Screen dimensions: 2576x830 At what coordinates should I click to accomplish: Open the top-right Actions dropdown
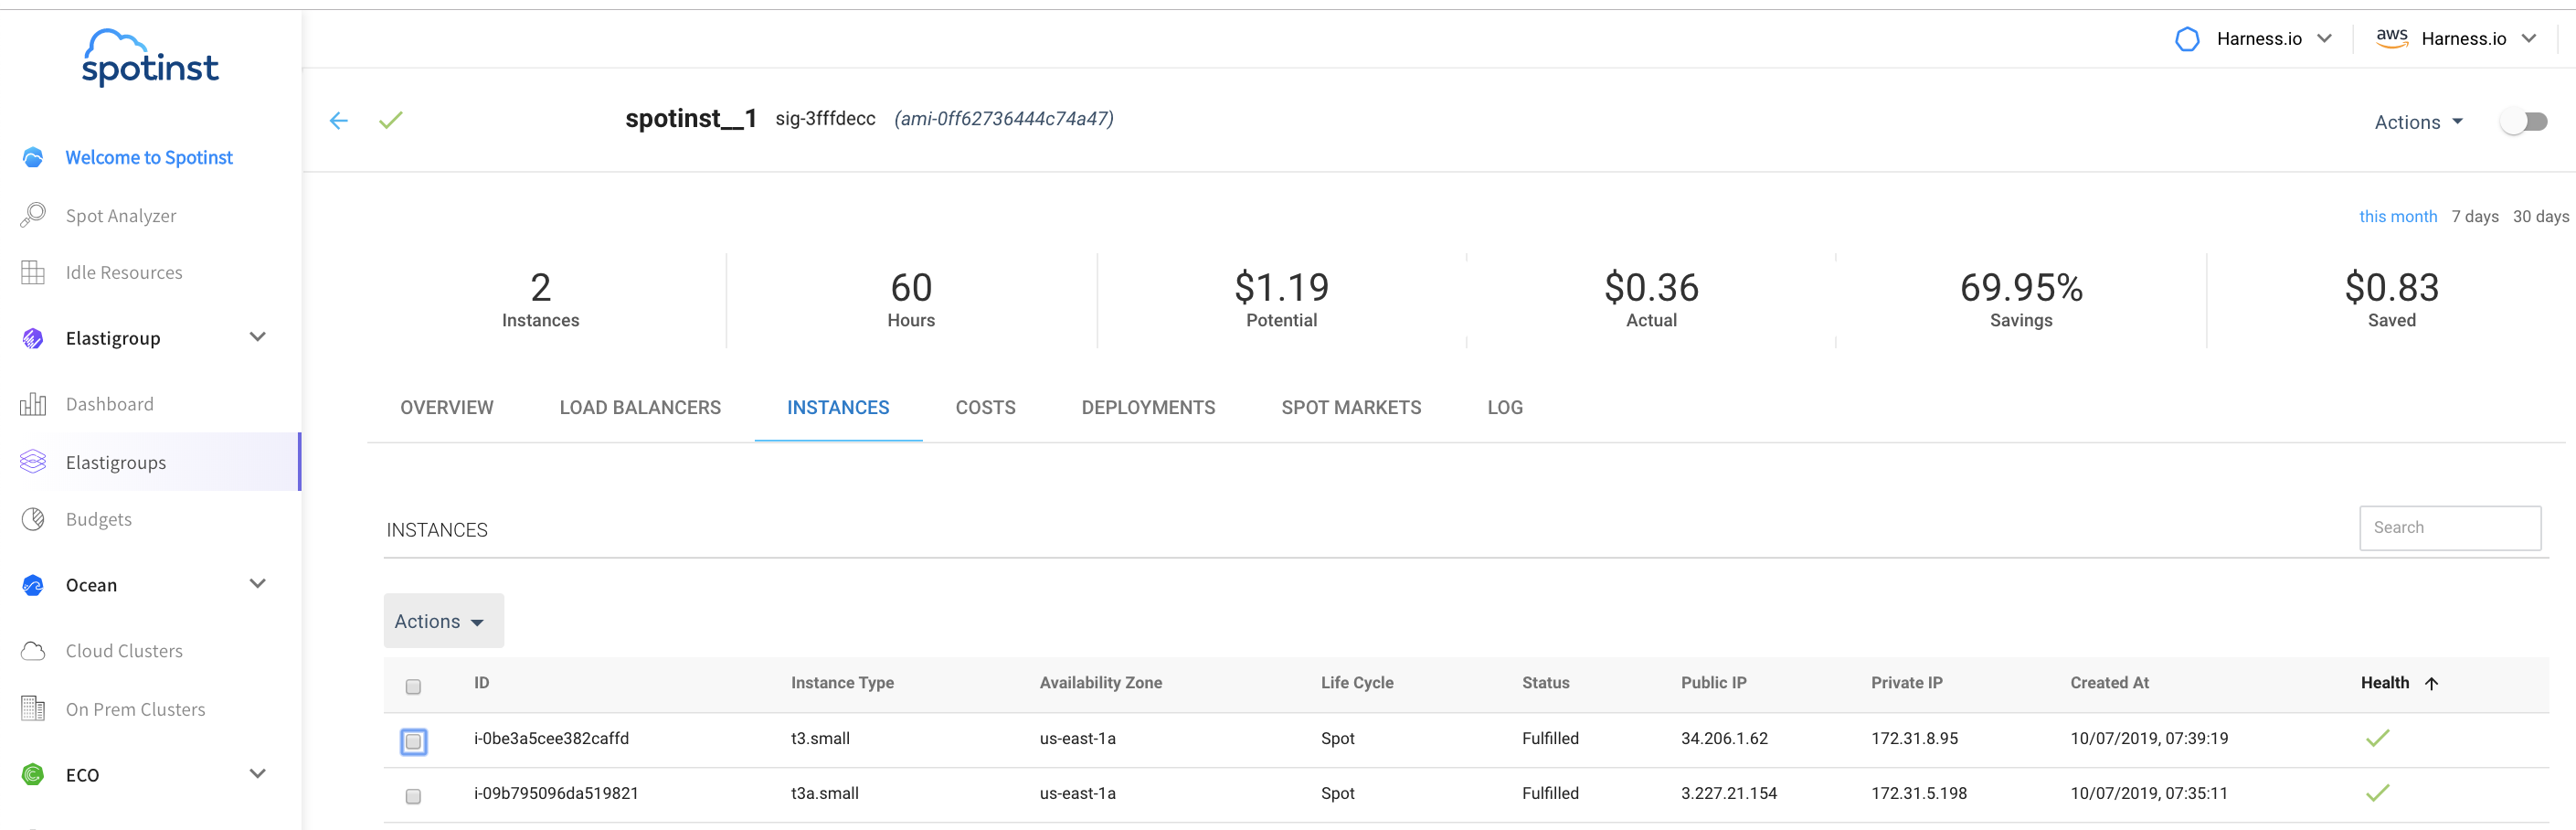(2418, 122)
